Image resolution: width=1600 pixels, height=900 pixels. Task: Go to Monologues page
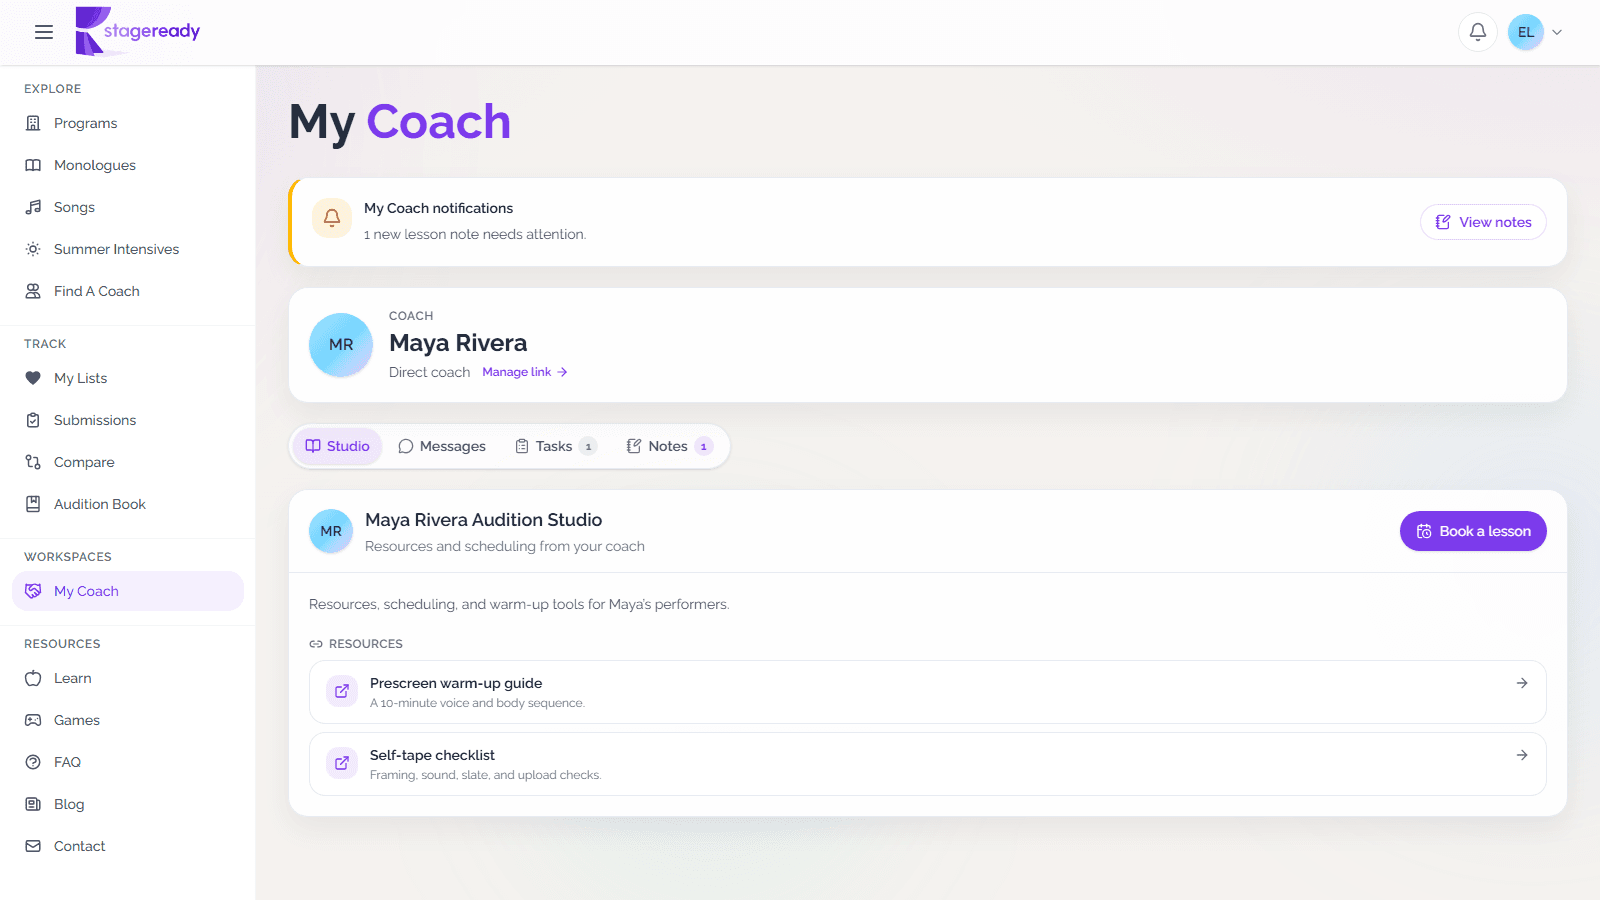pyautogui.click(x=128, y=165)
